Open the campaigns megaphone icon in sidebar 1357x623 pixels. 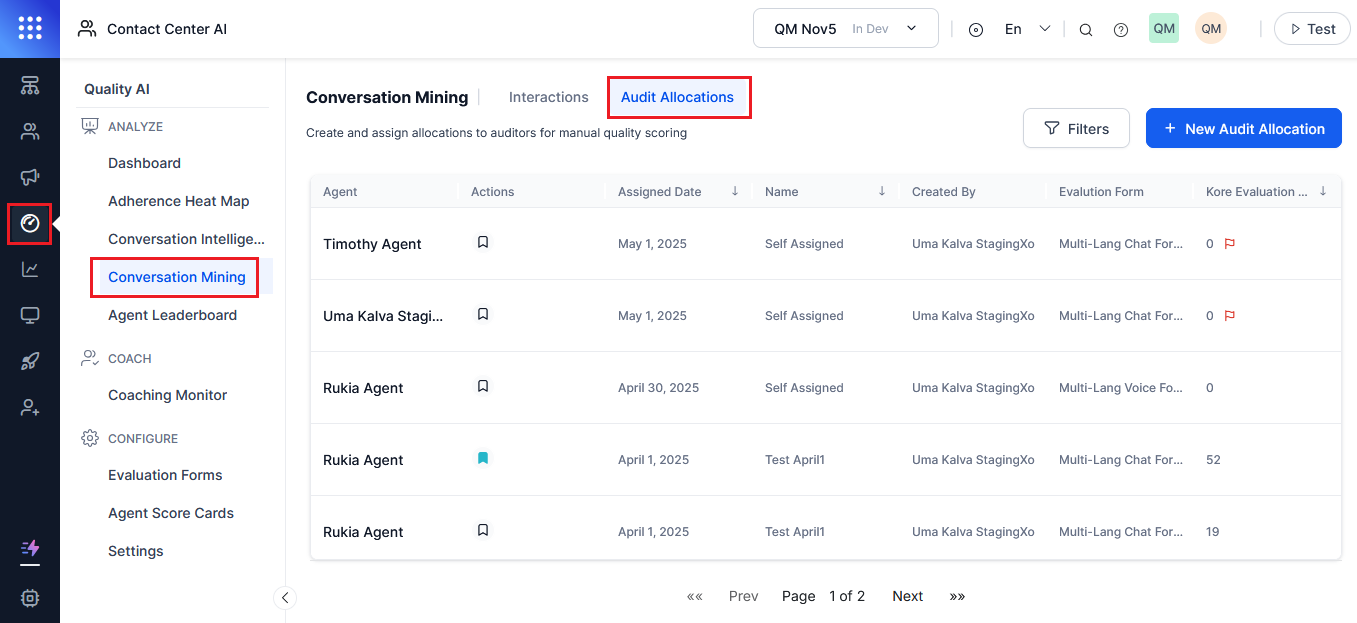pos(30,177)
